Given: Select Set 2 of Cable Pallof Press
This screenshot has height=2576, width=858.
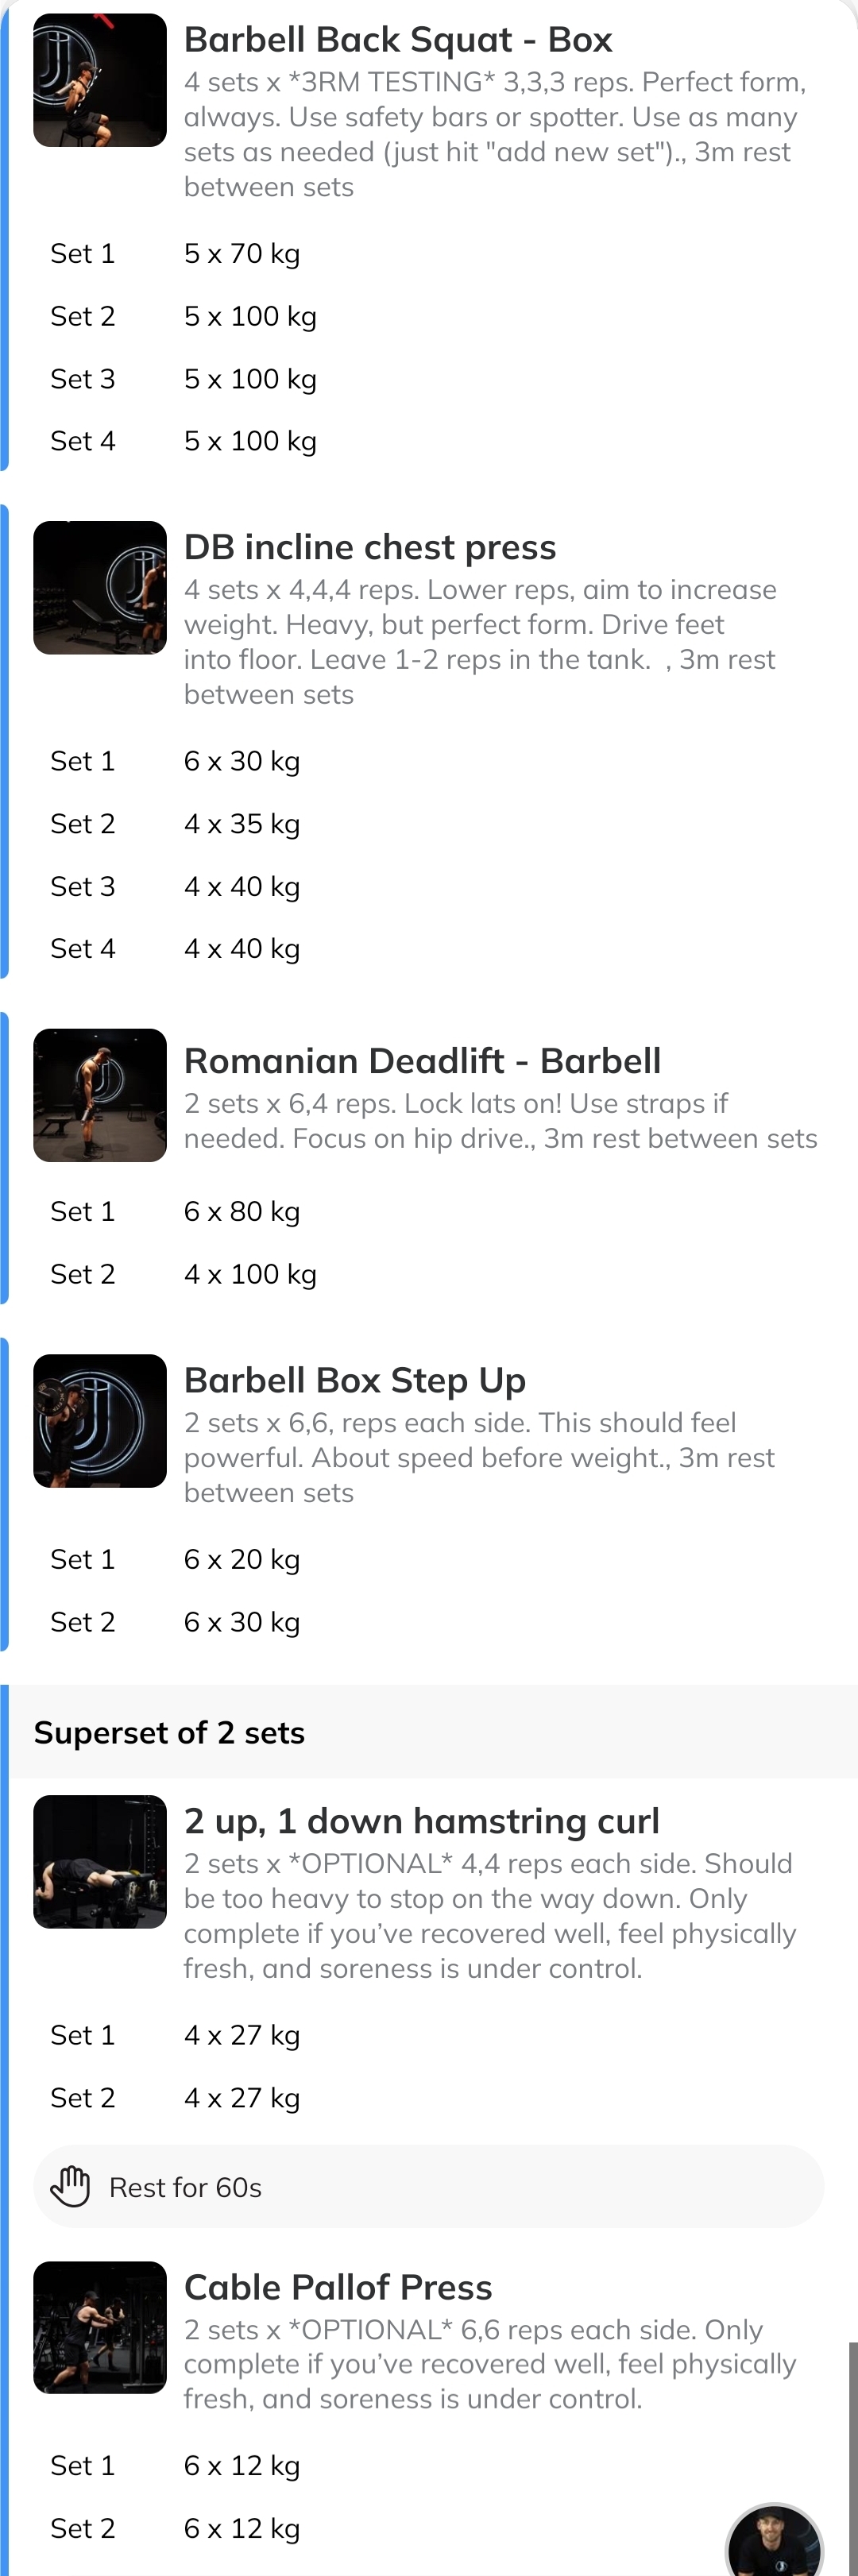Looking at the screenshot, I should tap(83, 2528).
